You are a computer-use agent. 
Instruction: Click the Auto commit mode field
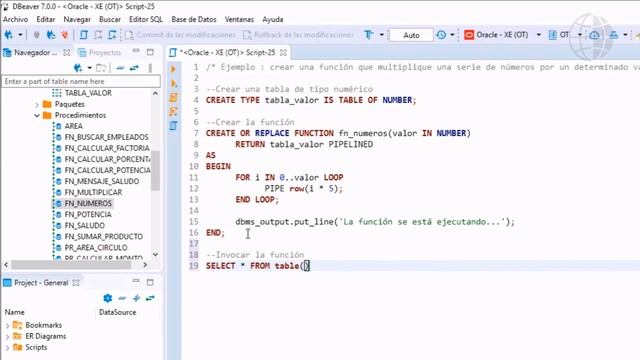coord(411,35)
